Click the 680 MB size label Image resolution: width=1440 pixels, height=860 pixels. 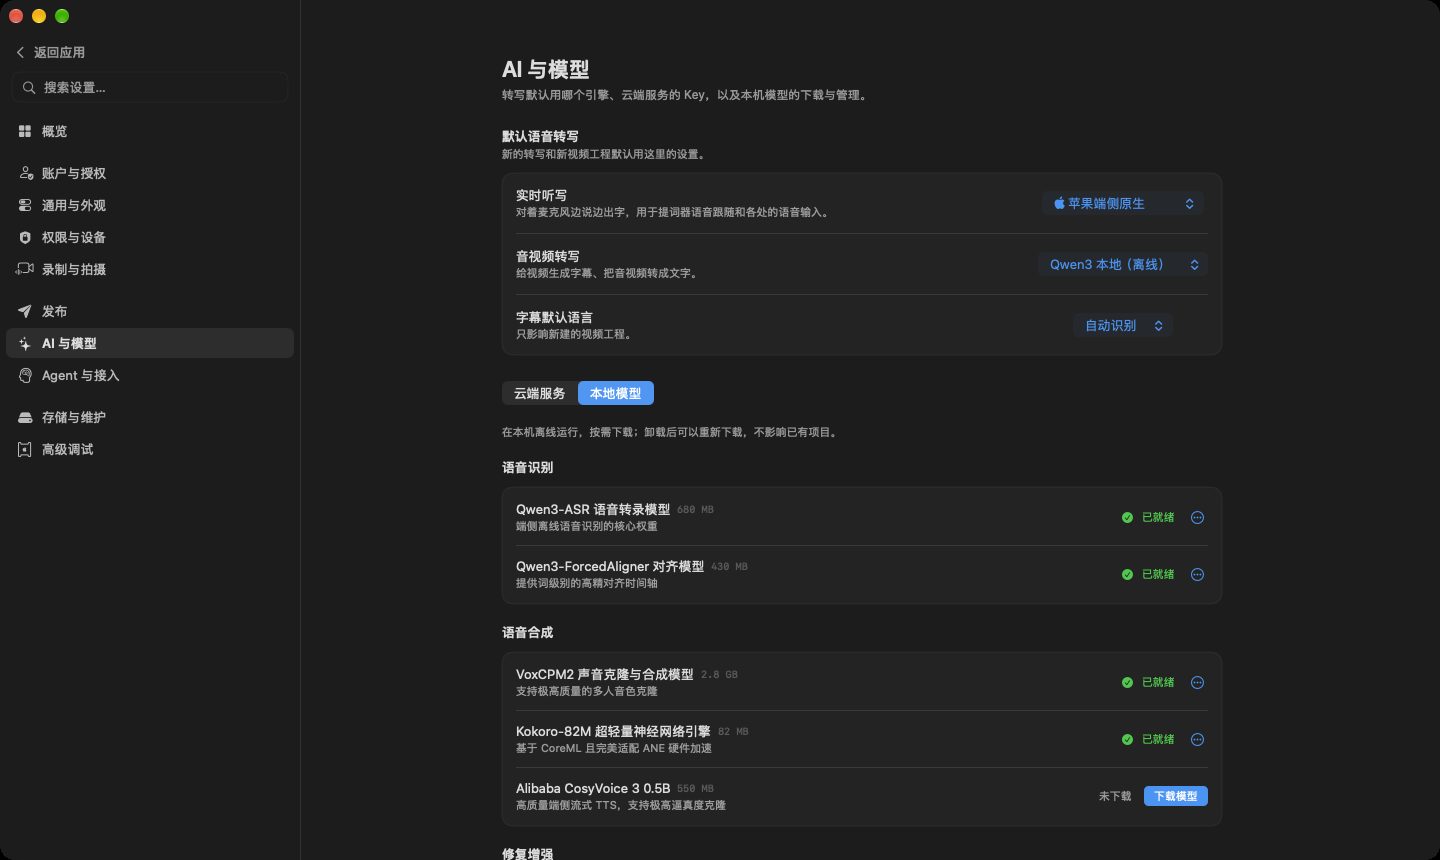coord(695,510)
